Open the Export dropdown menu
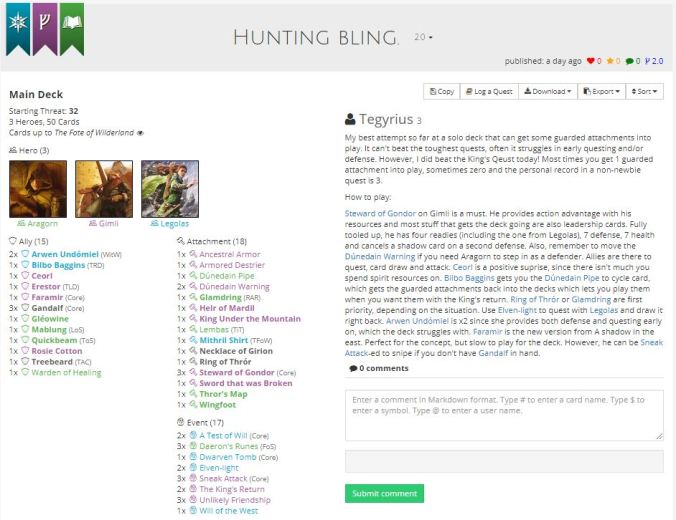Viewport: 676px width, 520px height. tap(601, 91)
